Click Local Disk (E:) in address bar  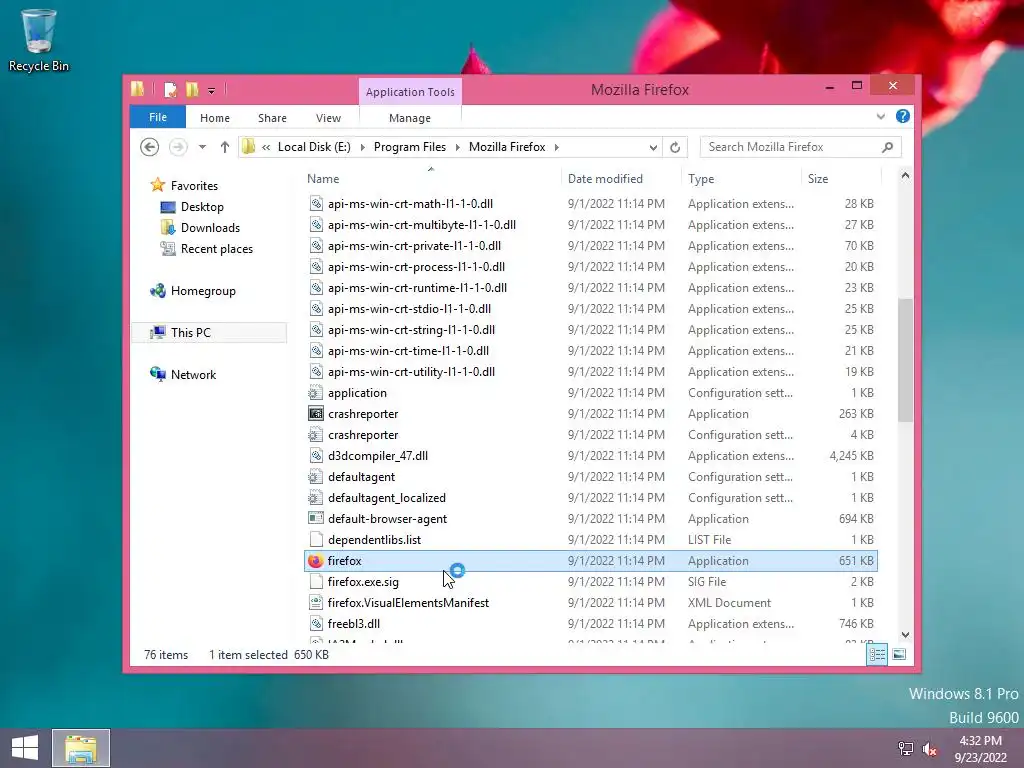[x=314, y=147]
